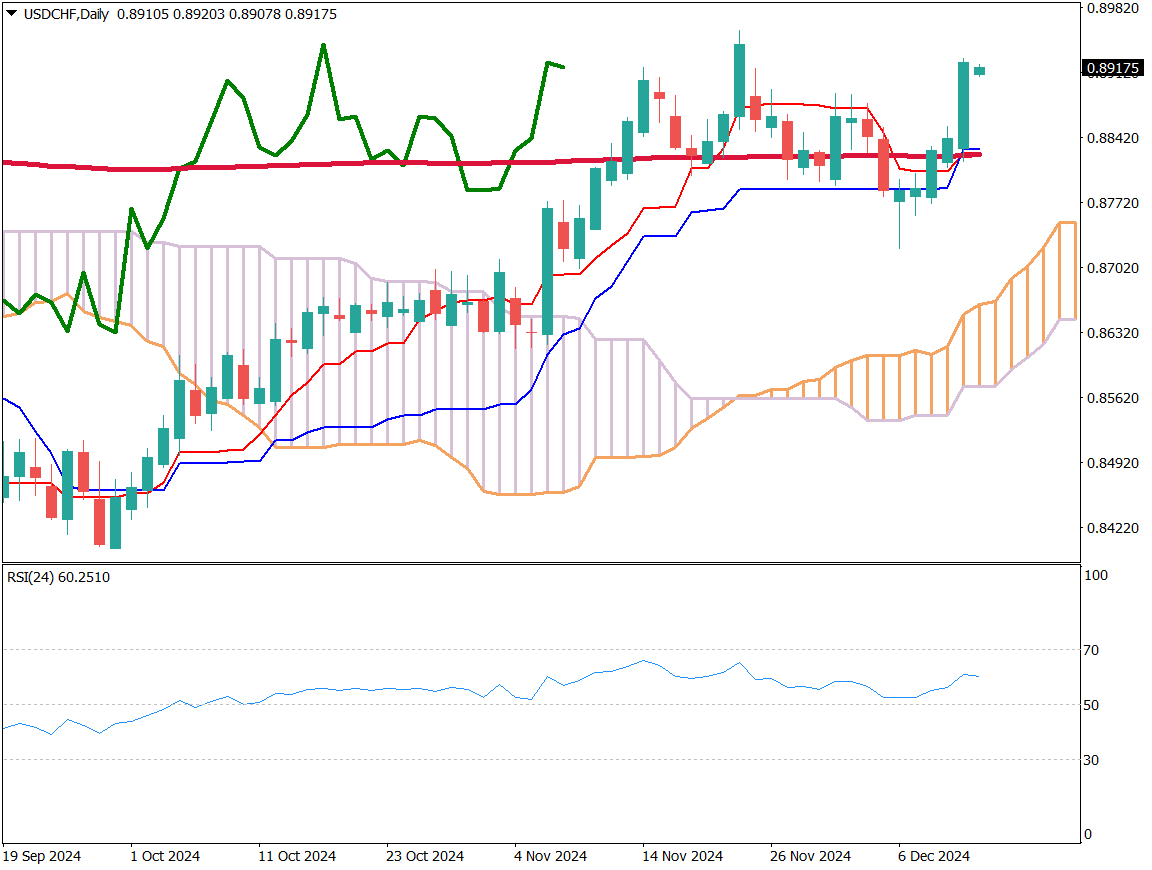
Task: Select the current price label 0.89175
Action: [1113, 68]
